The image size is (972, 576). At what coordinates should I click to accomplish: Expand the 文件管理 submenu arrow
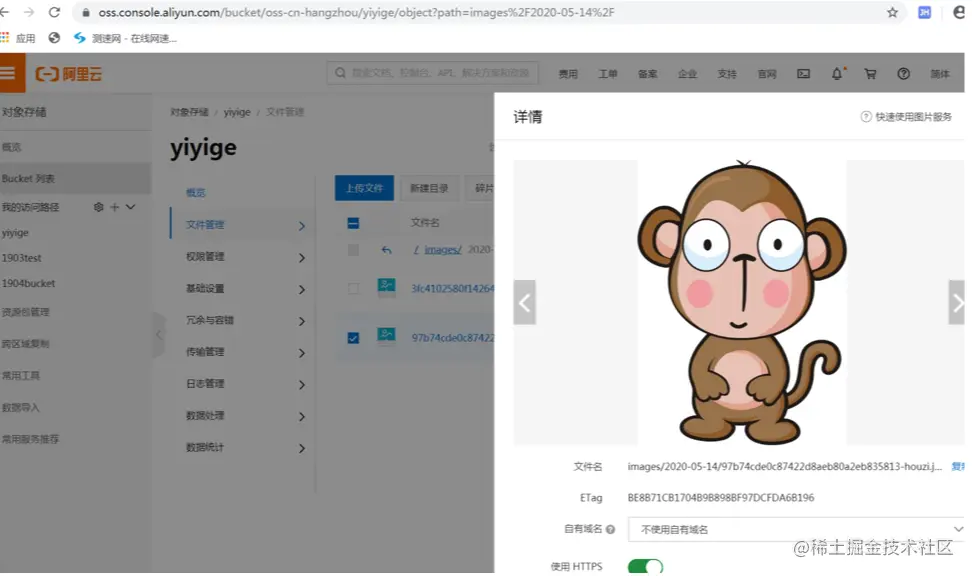(x=302, y=226)
